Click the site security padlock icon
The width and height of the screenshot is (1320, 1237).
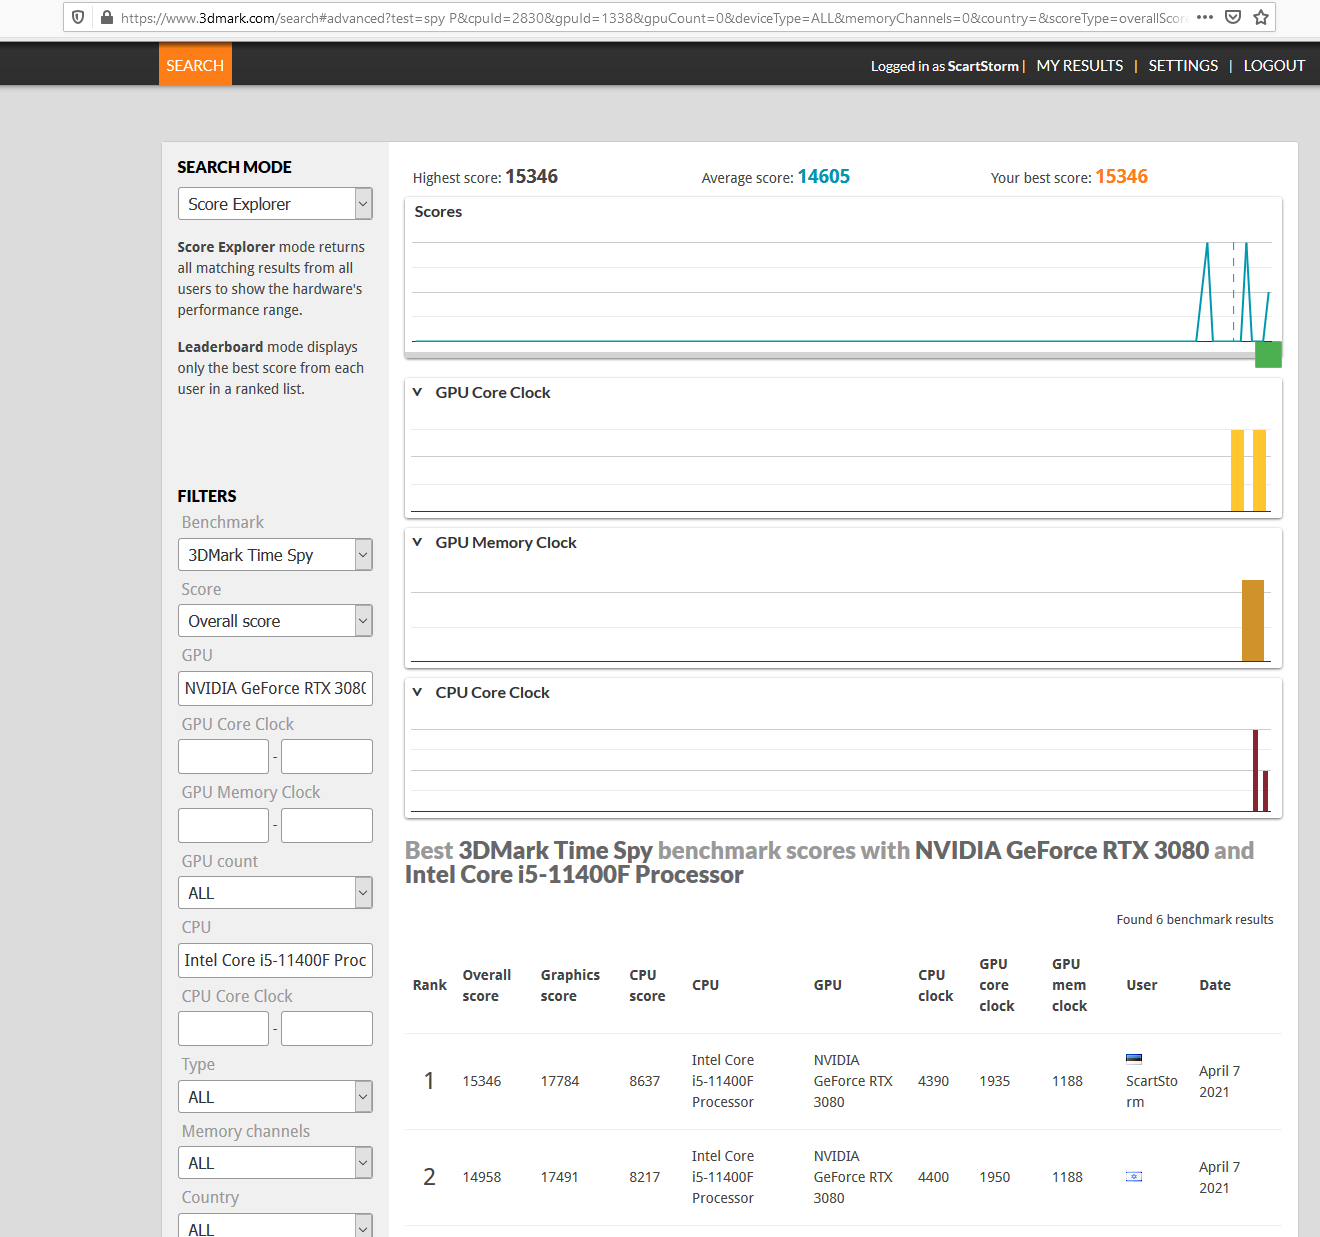pos(107,17)
